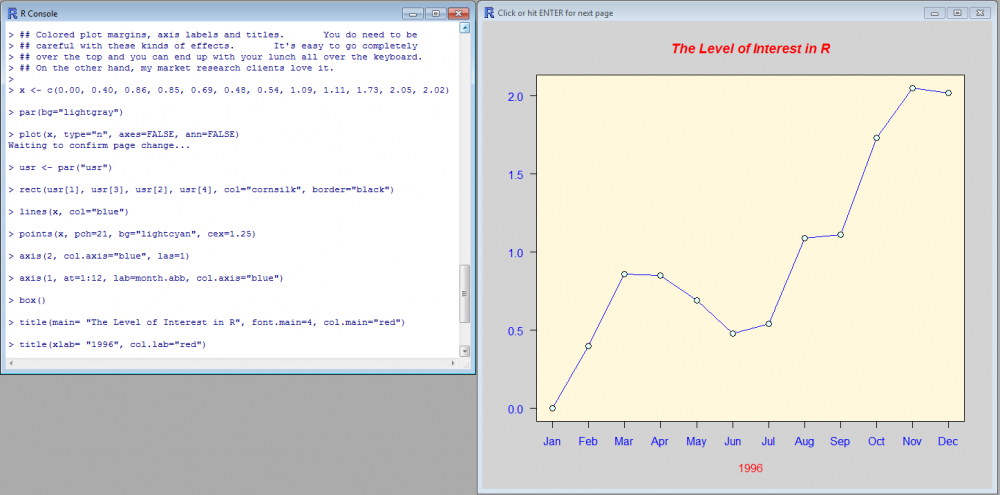Close the graphics plot window
The height and width of the screenshot is (495, 1000).
(x=979, y=13)
